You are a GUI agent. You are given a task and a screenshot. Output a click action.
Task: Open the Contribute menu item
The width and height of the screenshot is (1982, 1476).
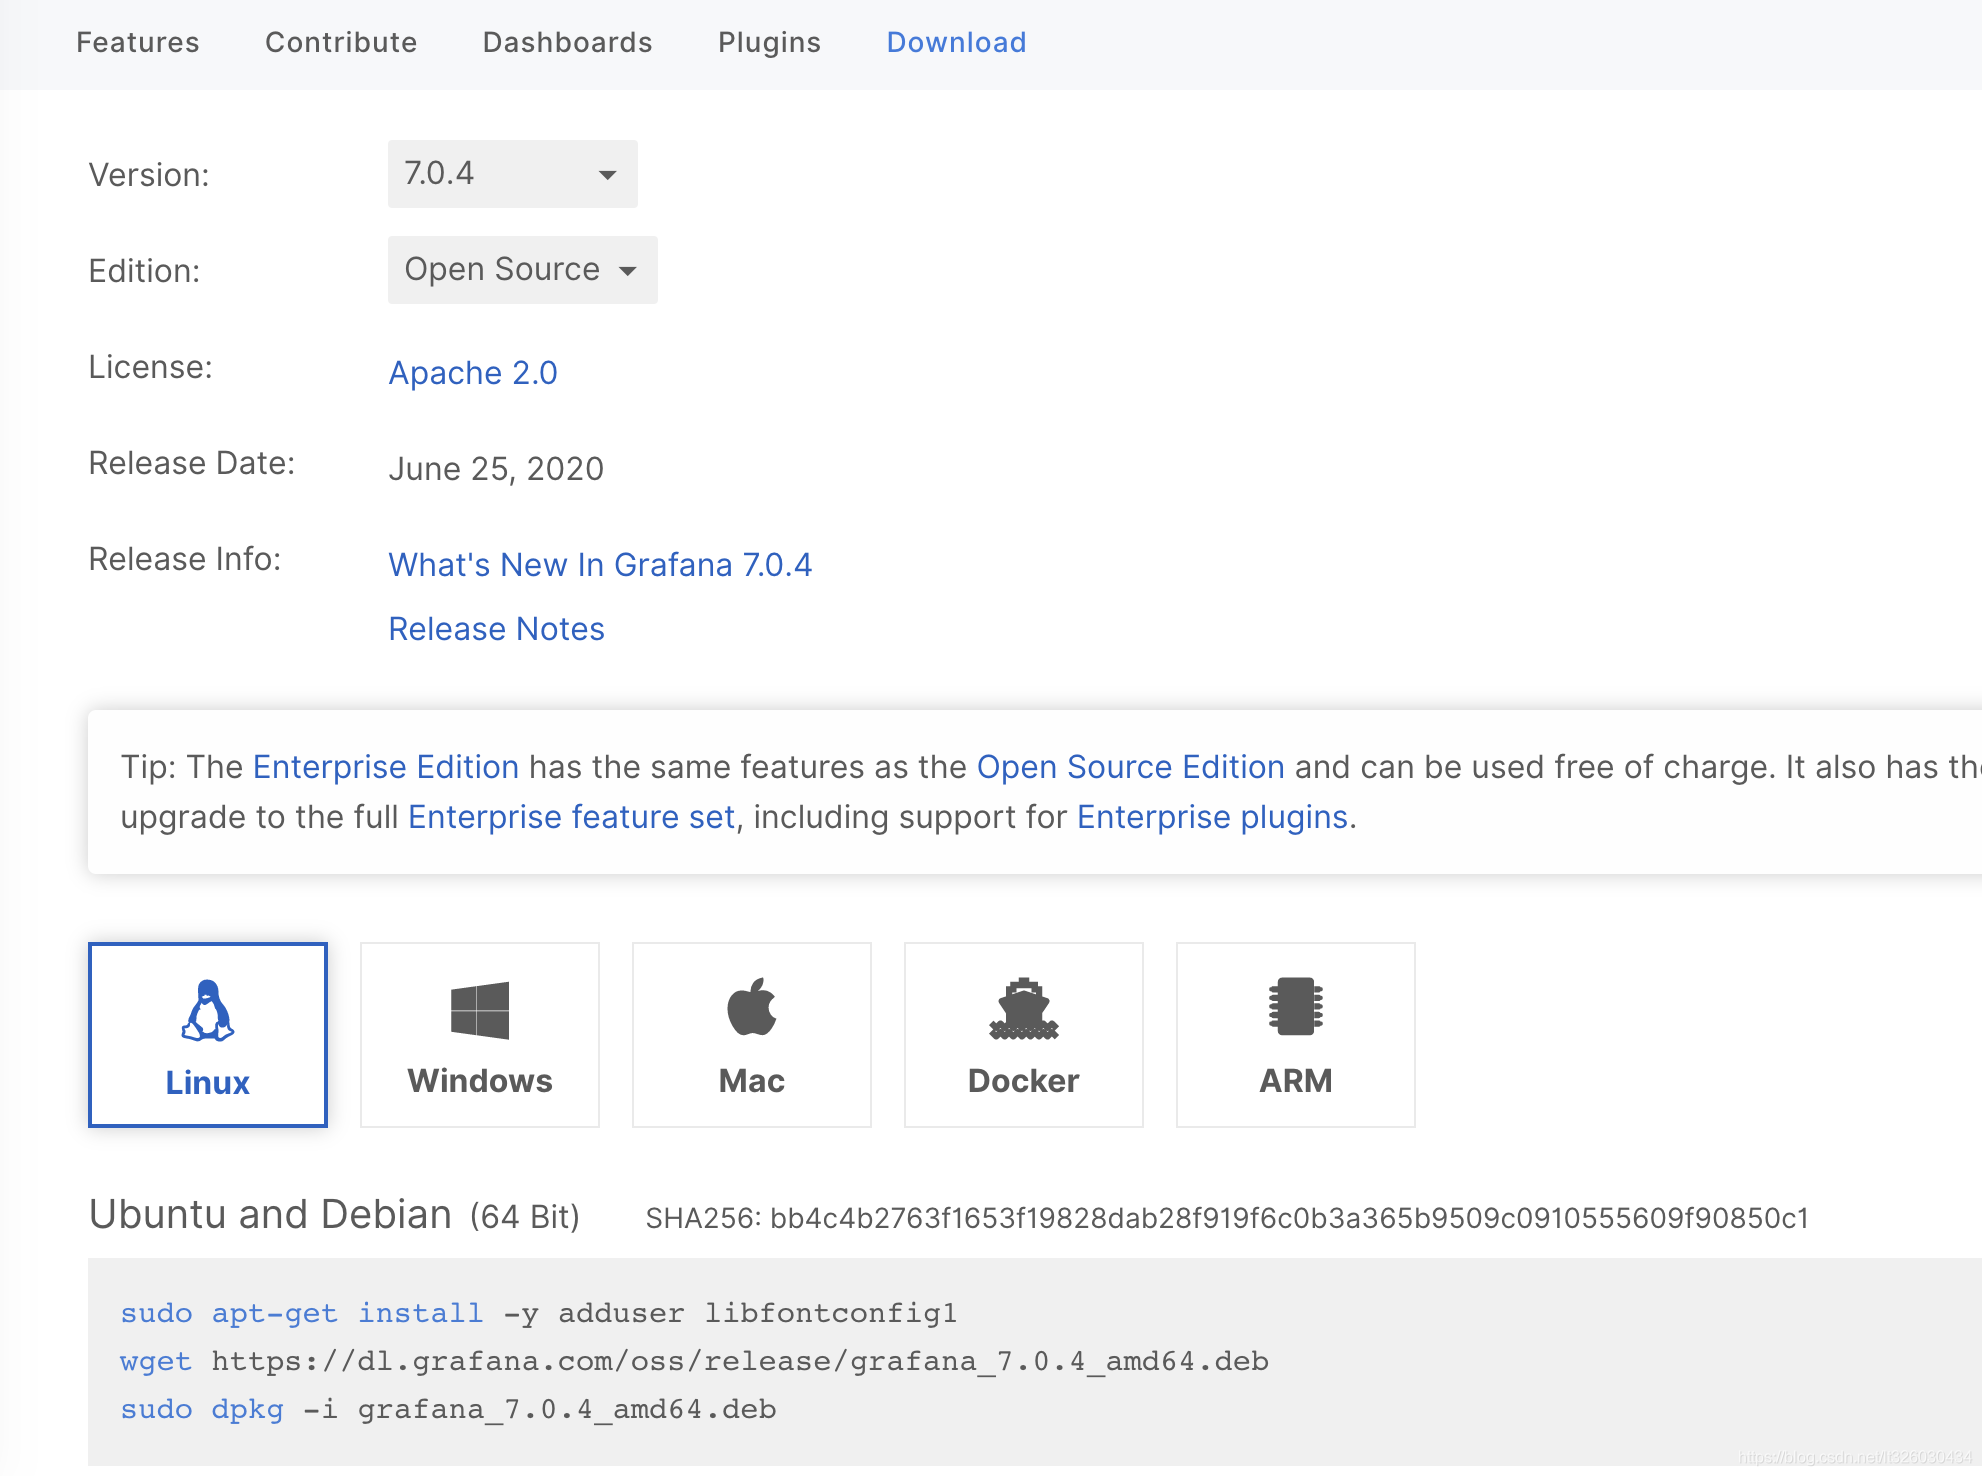[341, 42]
